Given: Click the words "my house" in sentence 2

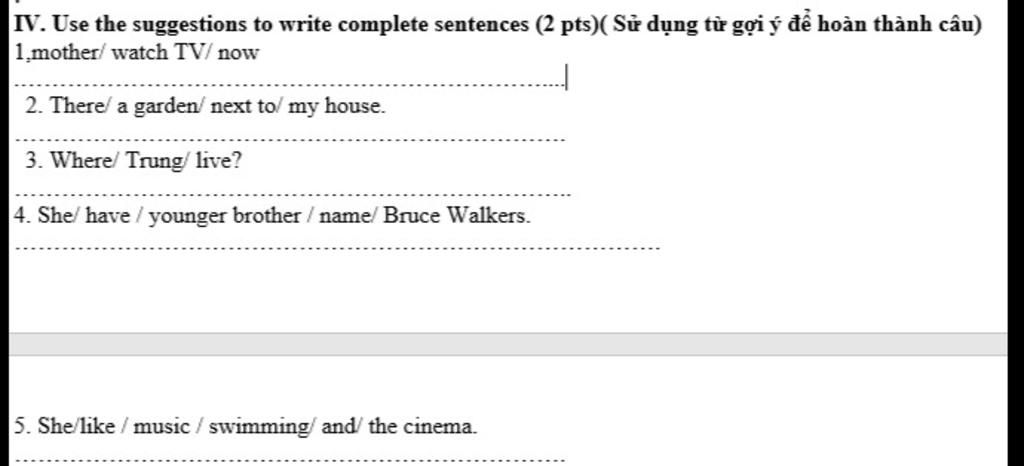Looking at the screenshot, I should [335, 106].
